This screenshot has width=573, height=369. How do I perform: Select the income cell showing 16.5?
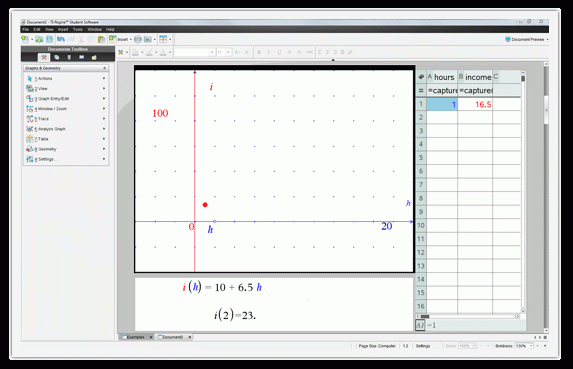(x=475, y=104)
